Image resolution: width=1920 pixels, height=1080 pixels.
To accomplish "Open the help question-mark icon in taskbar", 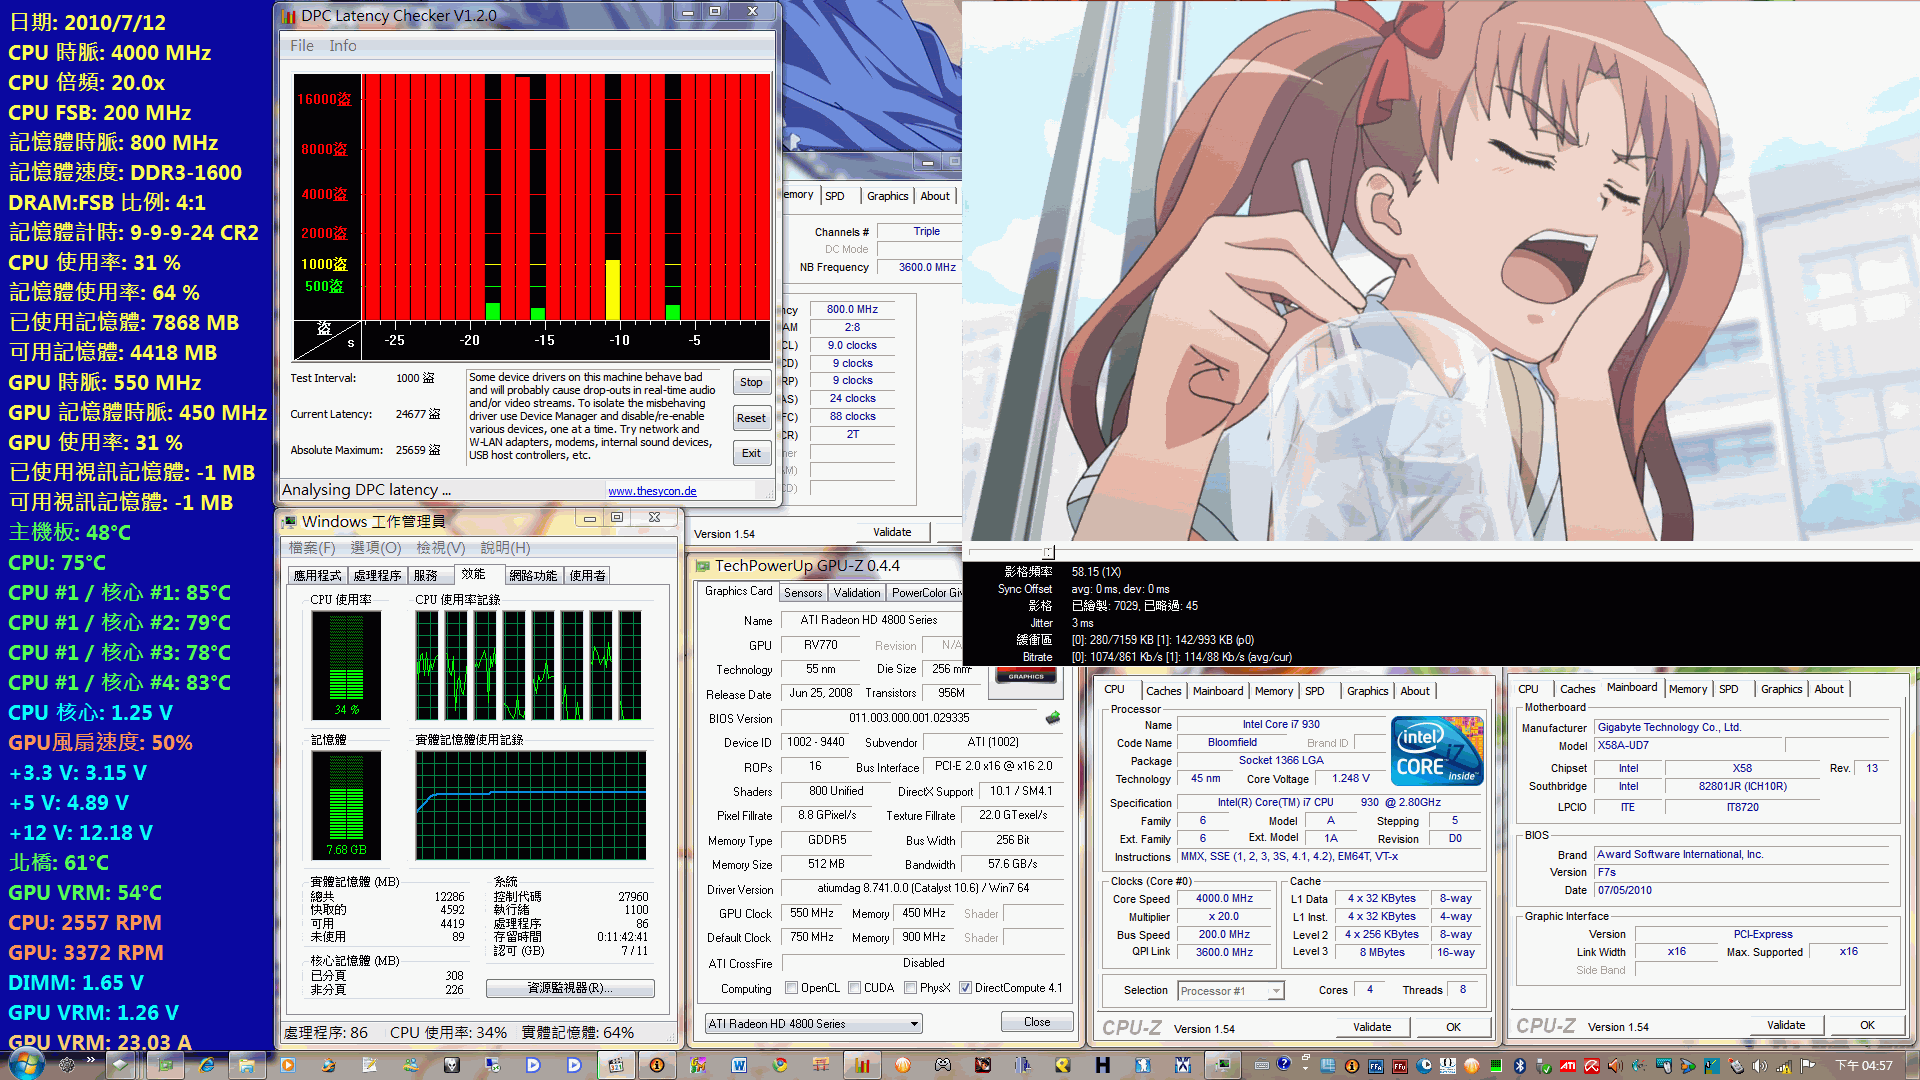I will tap(1284, 1063).
